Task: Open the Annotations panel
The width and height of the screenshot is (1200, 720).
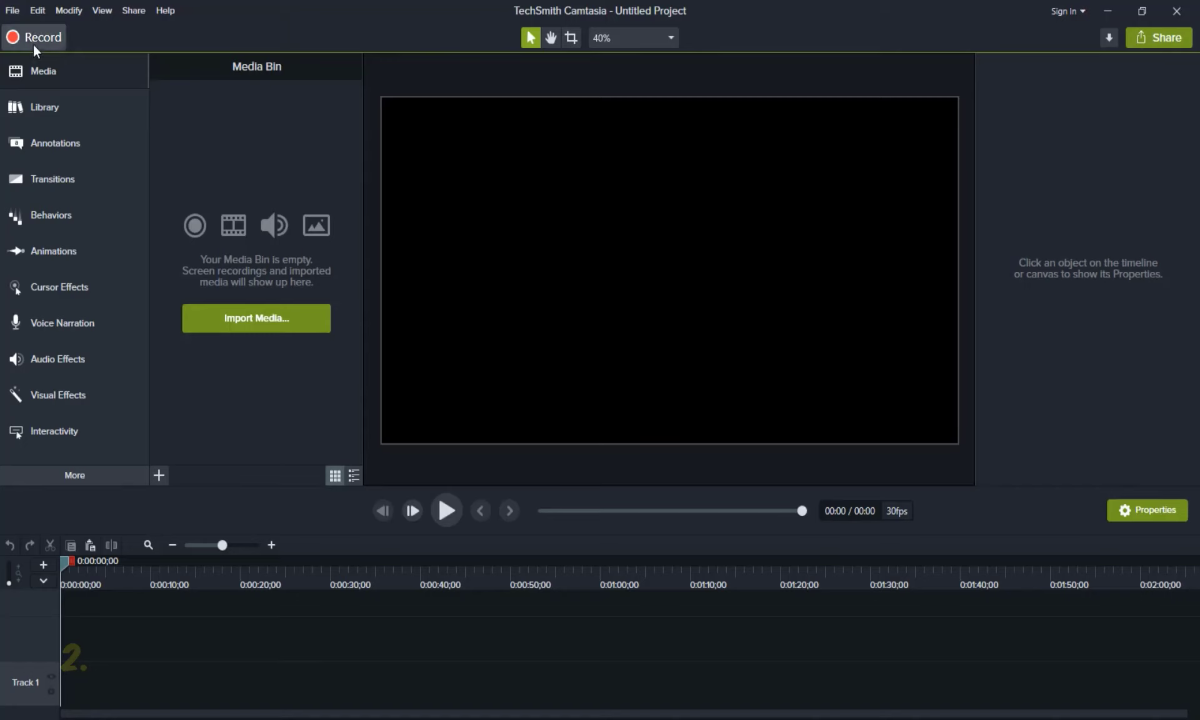Action: coord(55,143)
